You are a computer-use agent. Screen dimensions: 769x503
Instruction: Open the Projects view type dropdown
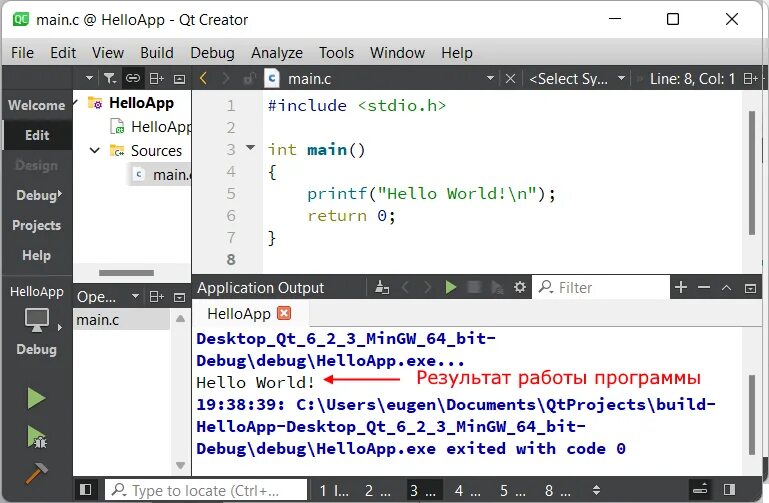coord(89,78)
